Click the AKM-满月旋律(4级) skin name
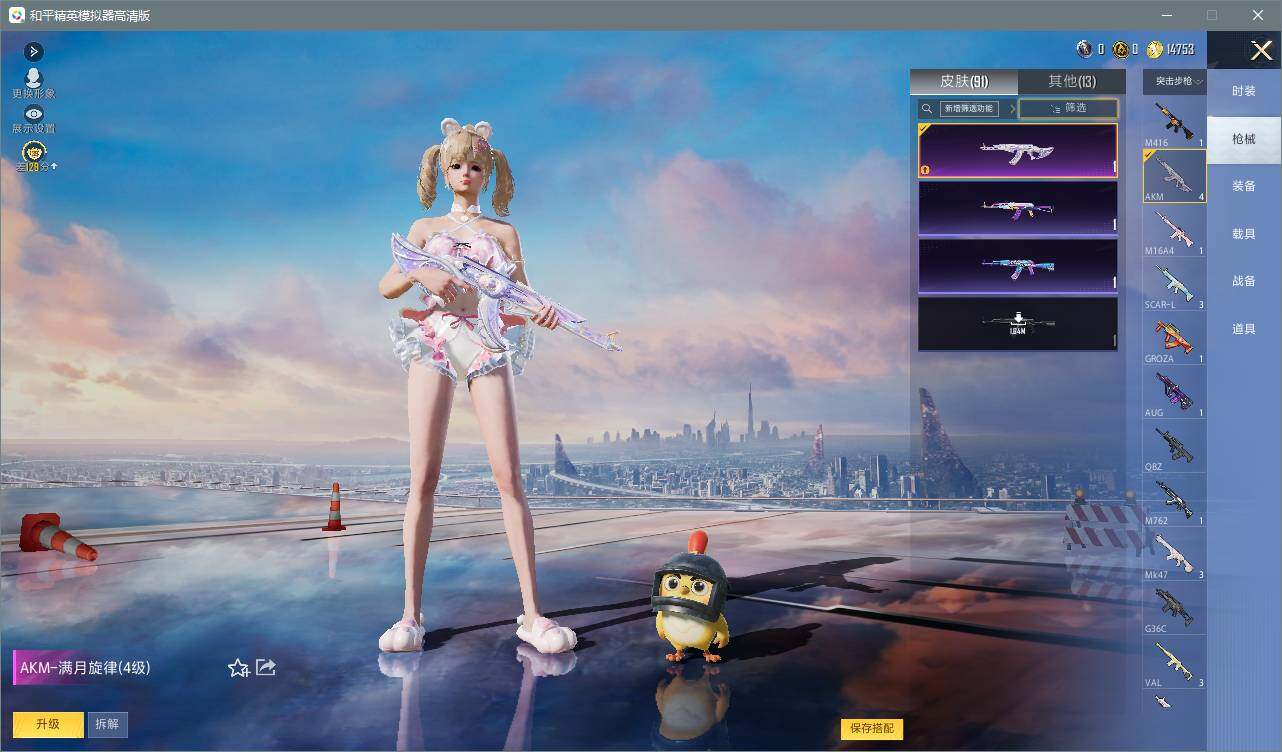1282x752 pixels. [x=85, y=667]
